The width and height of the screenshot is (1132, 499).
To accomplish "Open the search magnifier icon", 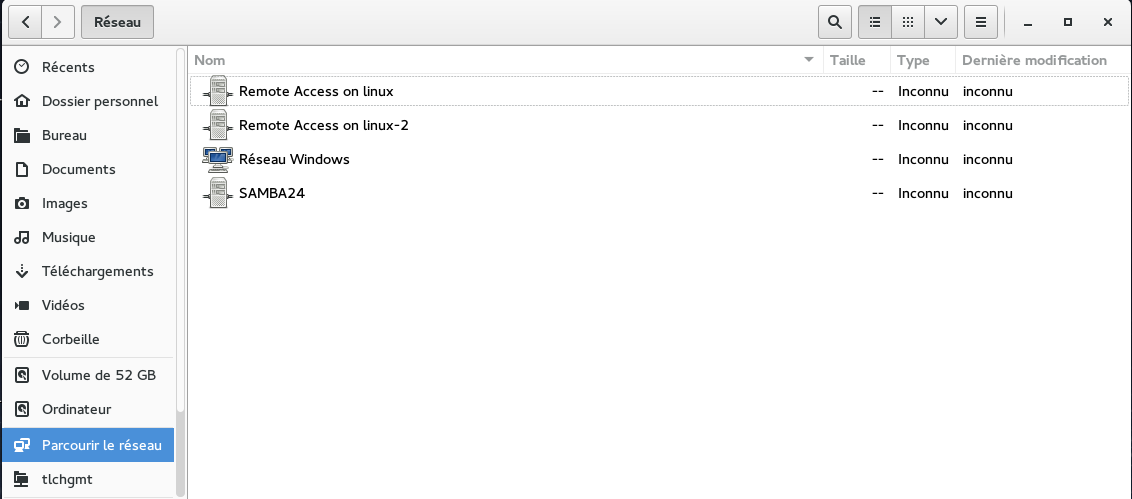I will coord(835,22).
